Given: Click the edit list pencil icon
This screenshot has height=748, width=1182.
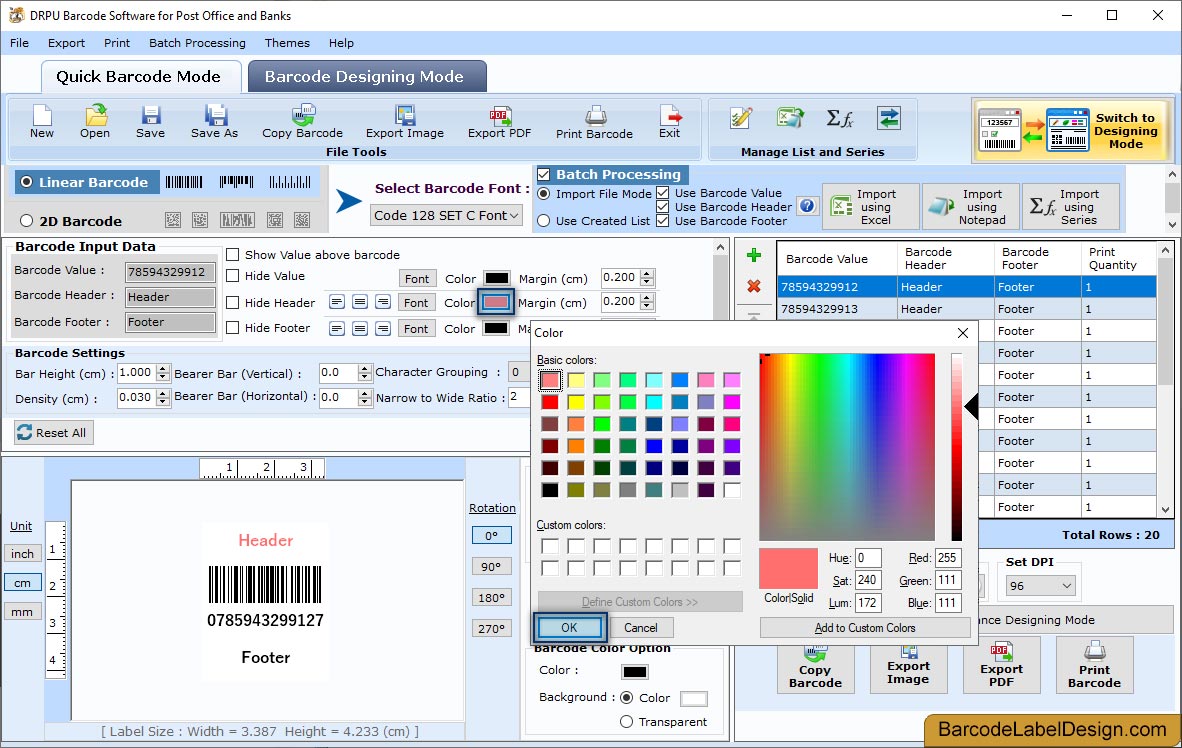Looking at the screenshot, I should (x=742, y=118).
